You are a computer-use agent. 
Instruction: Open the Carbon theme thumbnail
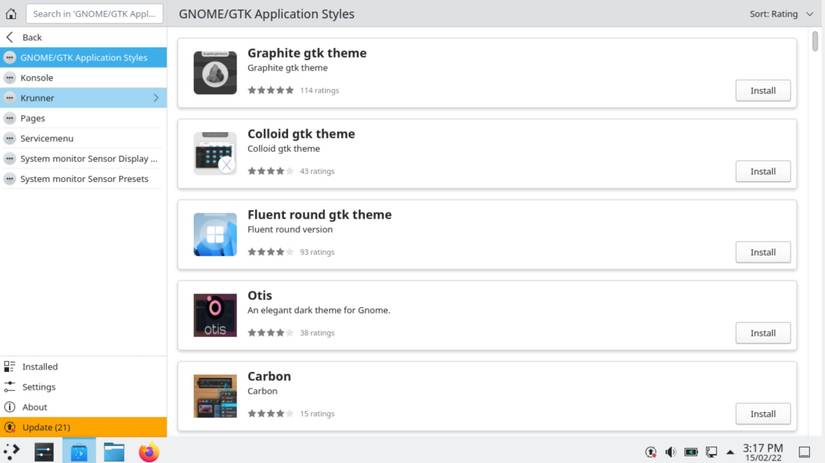pos(215,396)
